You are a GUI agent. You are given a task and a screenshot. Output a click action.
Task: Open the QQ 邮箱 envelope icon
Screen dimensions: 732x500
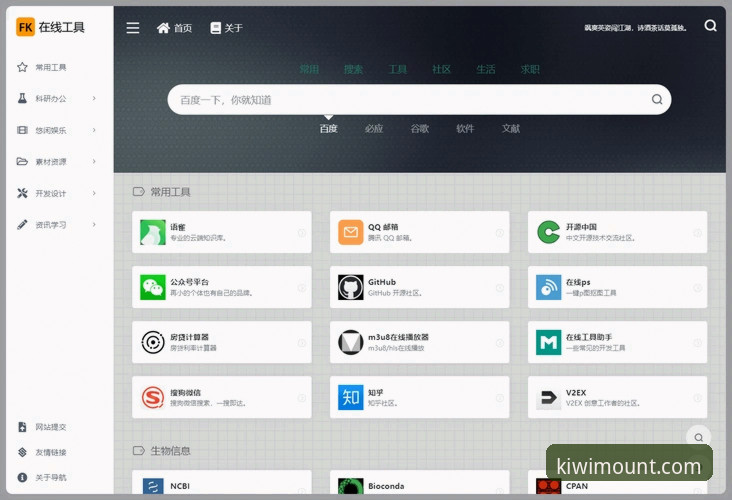coord(351,232)
